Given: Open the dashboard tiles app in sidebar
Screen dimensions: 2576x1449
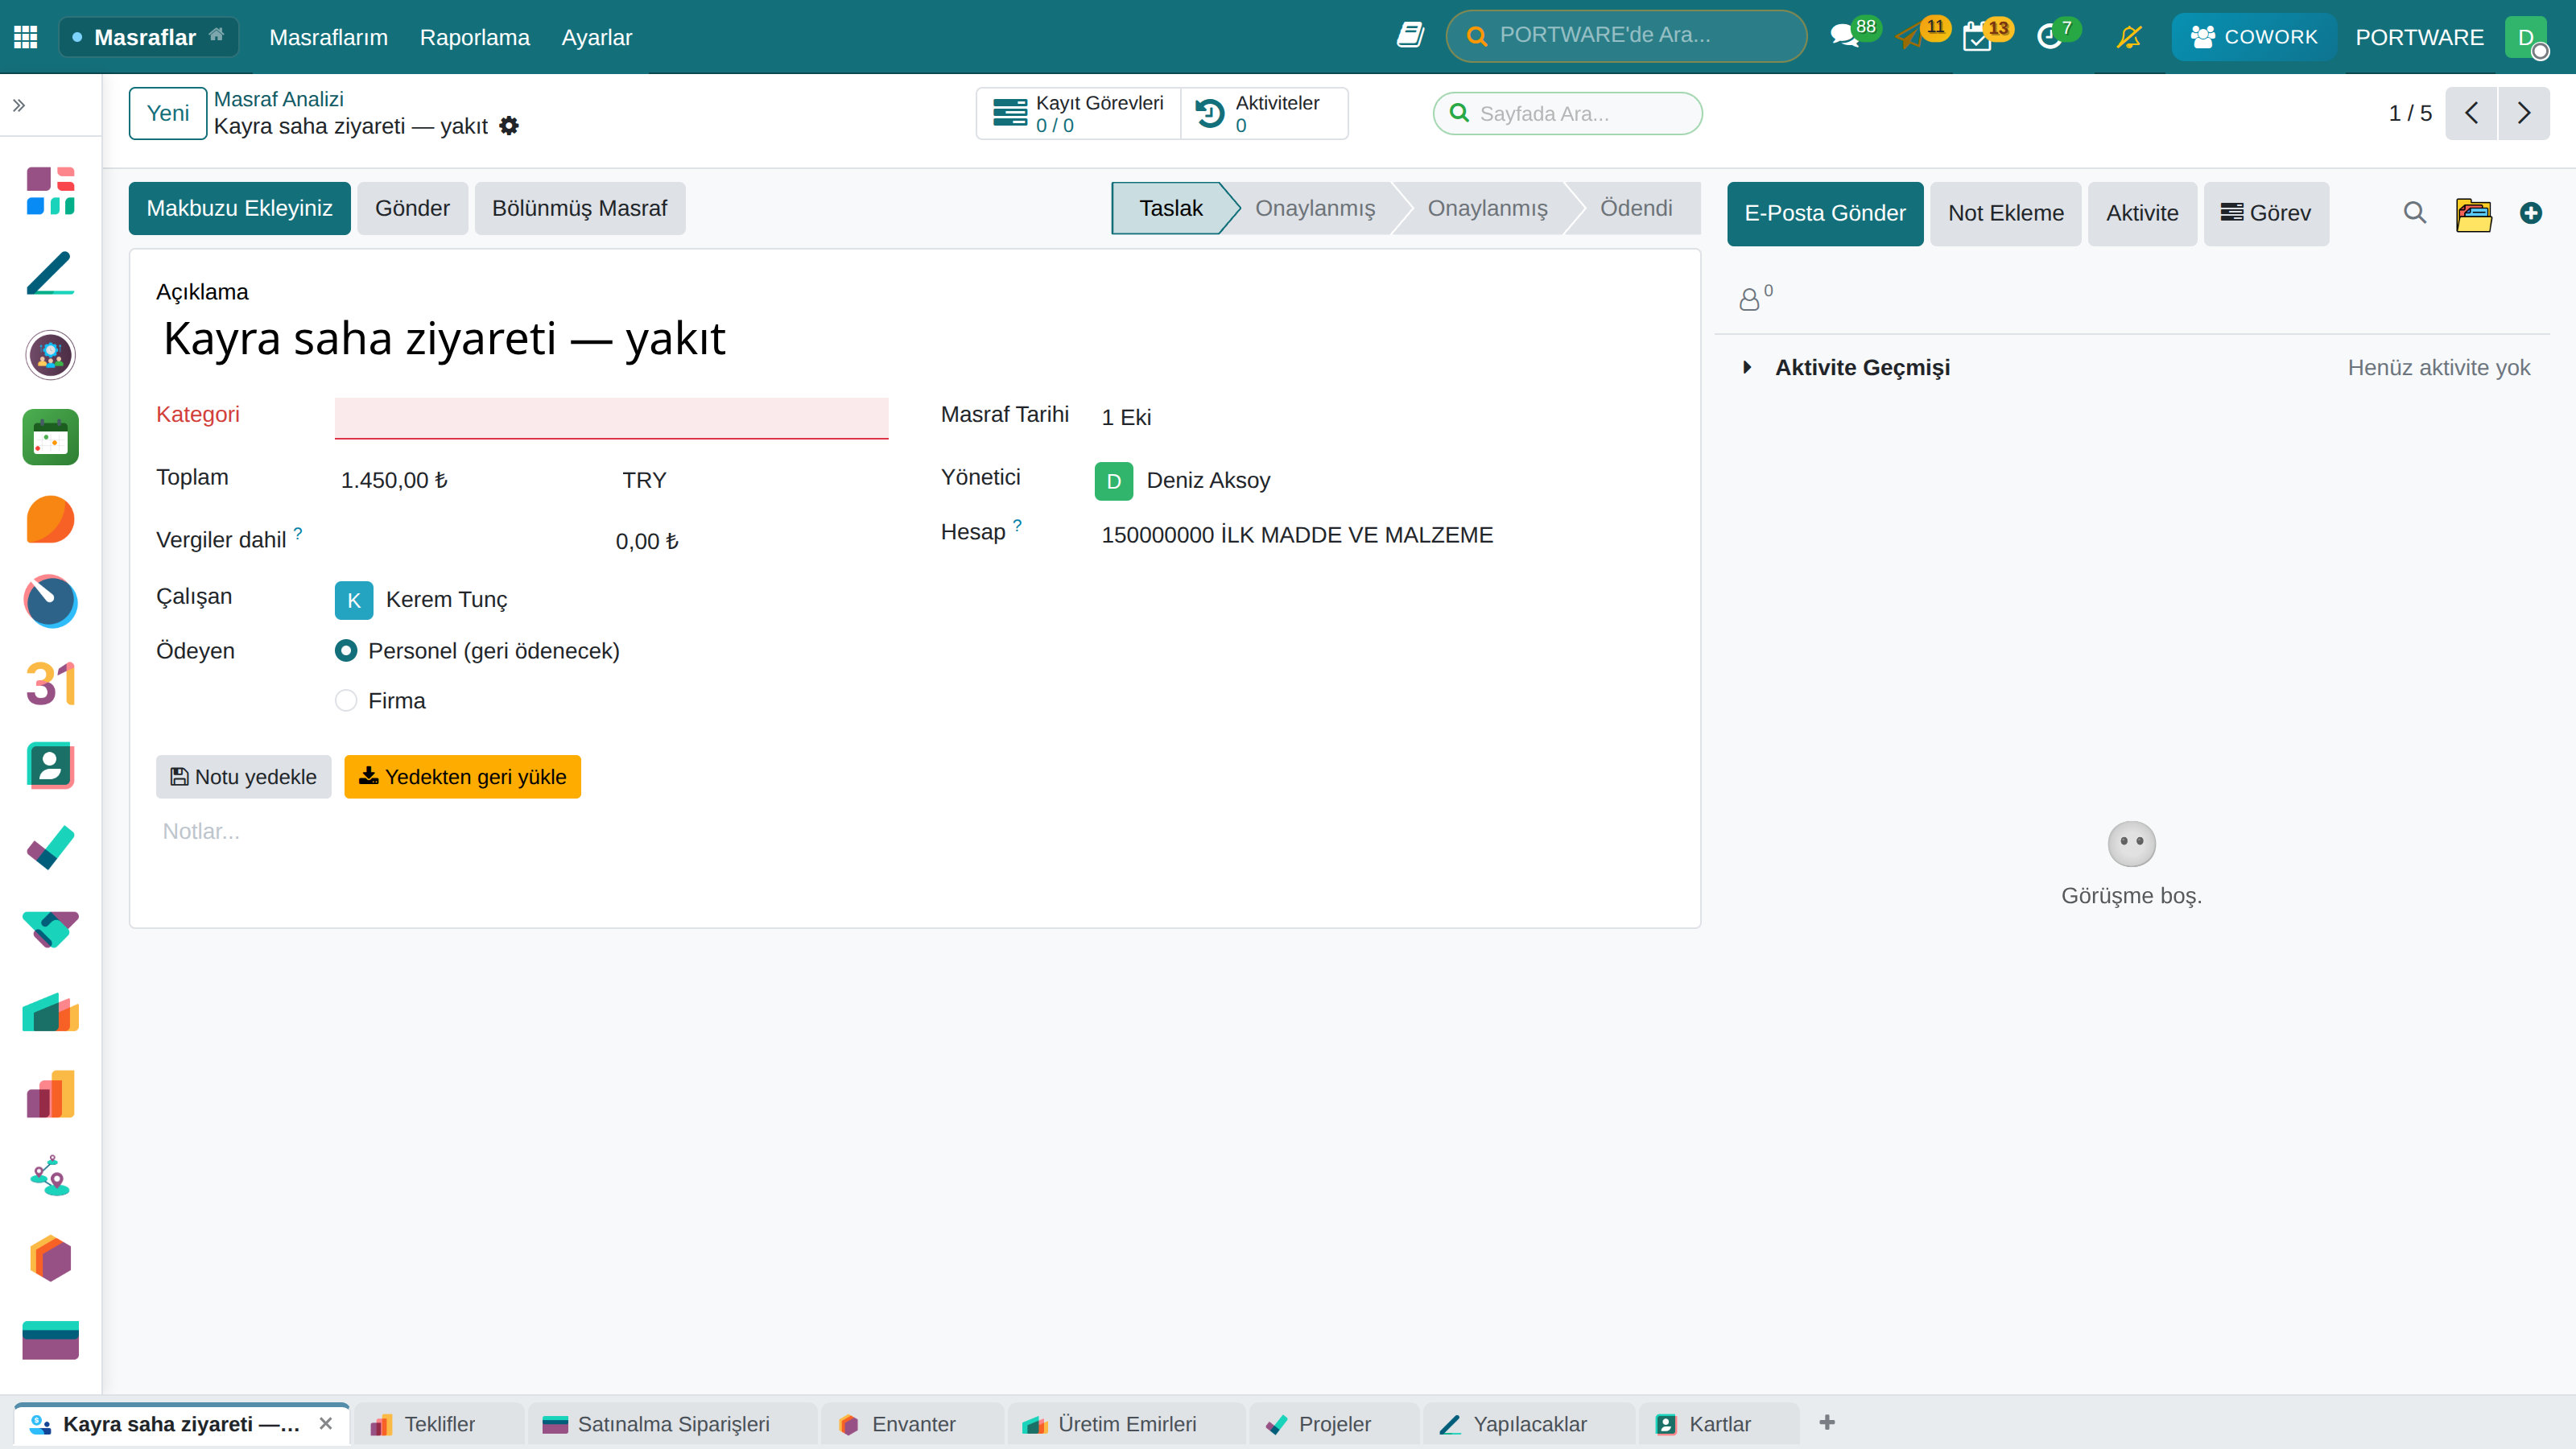Looking at the screenshot, I should [x=51, y=191].
